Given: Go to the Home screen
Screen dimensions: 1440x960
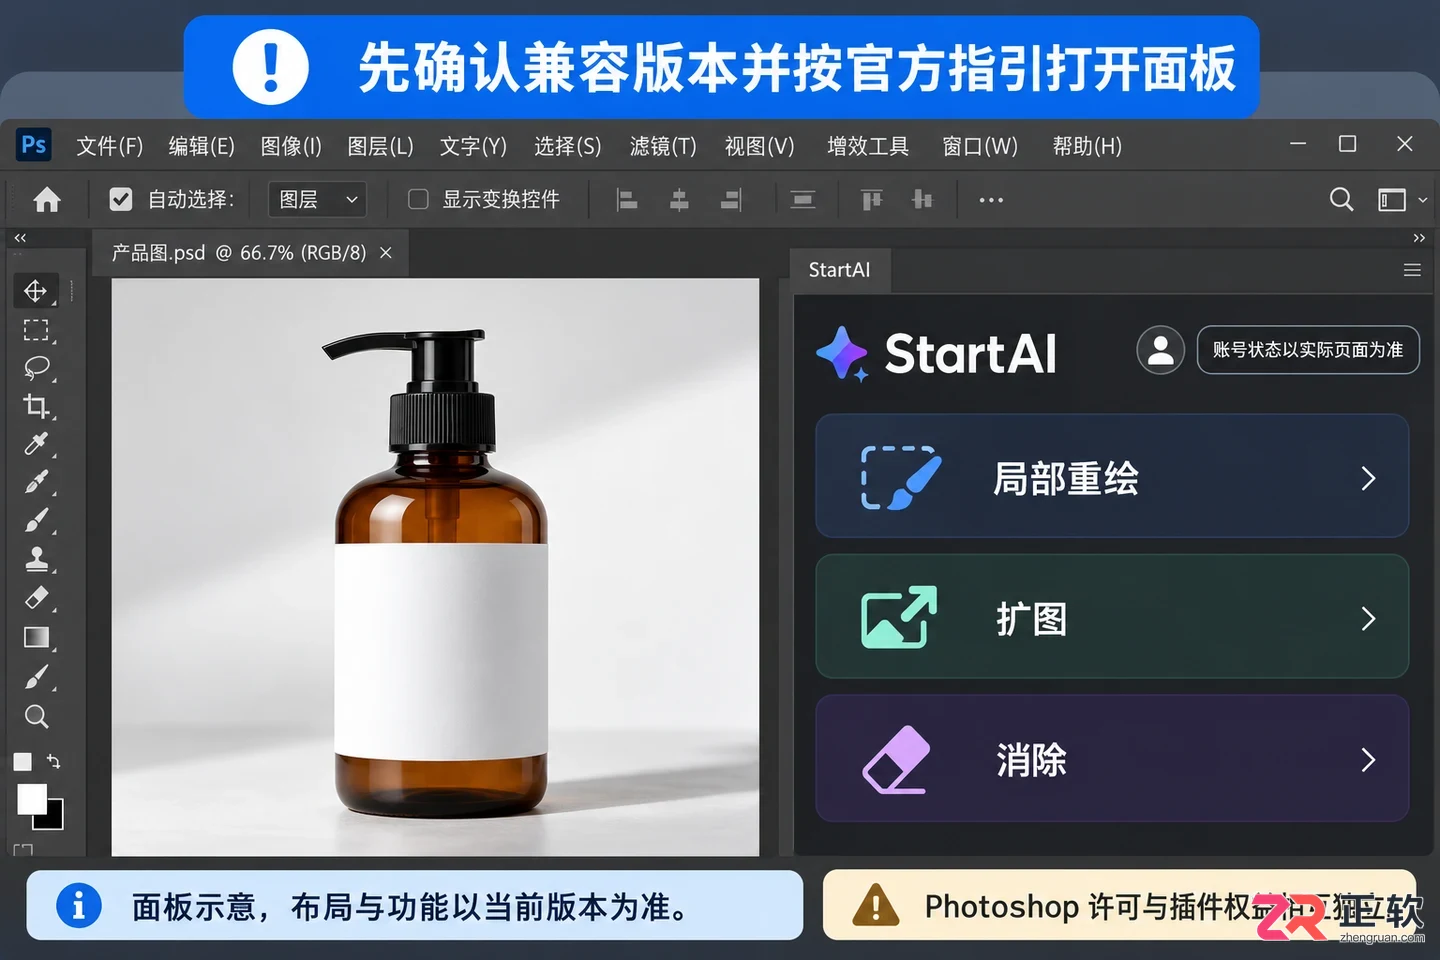Looking at the screenshot, I should pyautogui.click(x=47, y=200).
